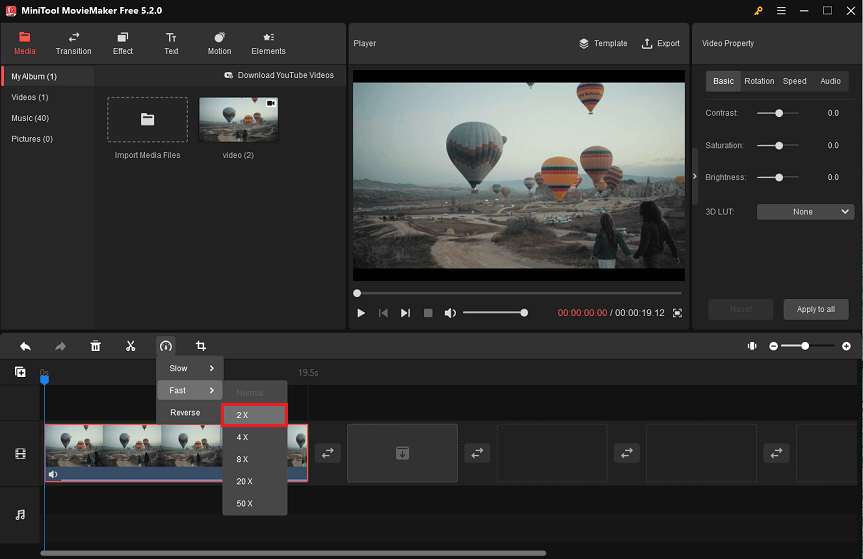
Task: Click the zoom to fit timeline icon
Action: tap(752, 346)
